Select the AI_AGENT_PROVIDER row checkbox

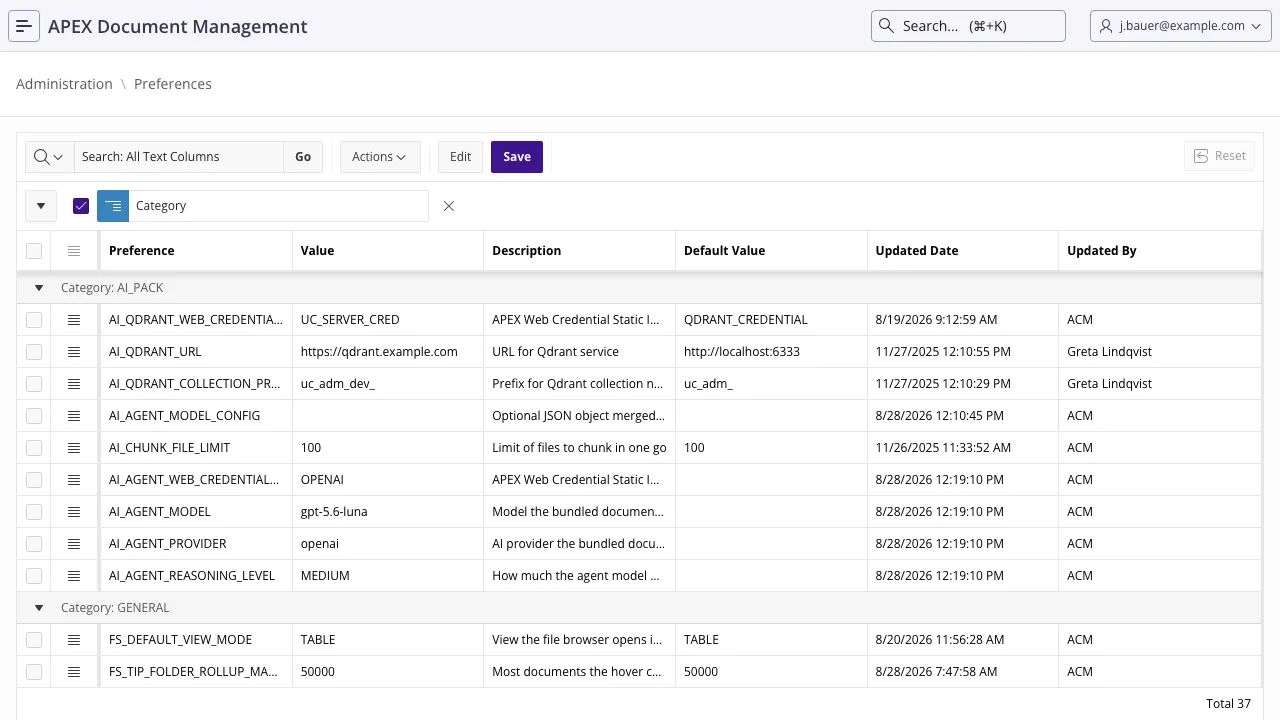coord(34,544)
